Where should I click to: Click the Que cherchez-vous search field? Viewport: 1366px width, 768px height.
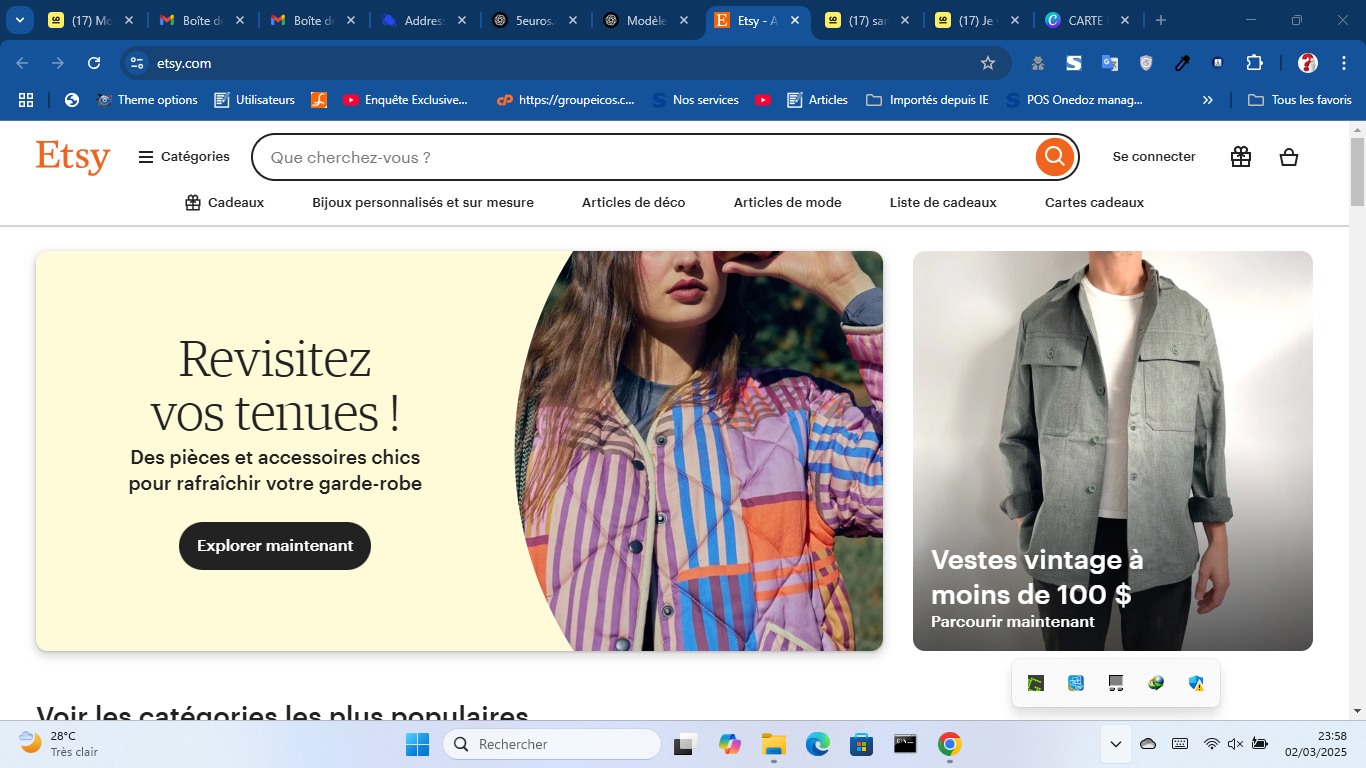(x=640, y=157)
